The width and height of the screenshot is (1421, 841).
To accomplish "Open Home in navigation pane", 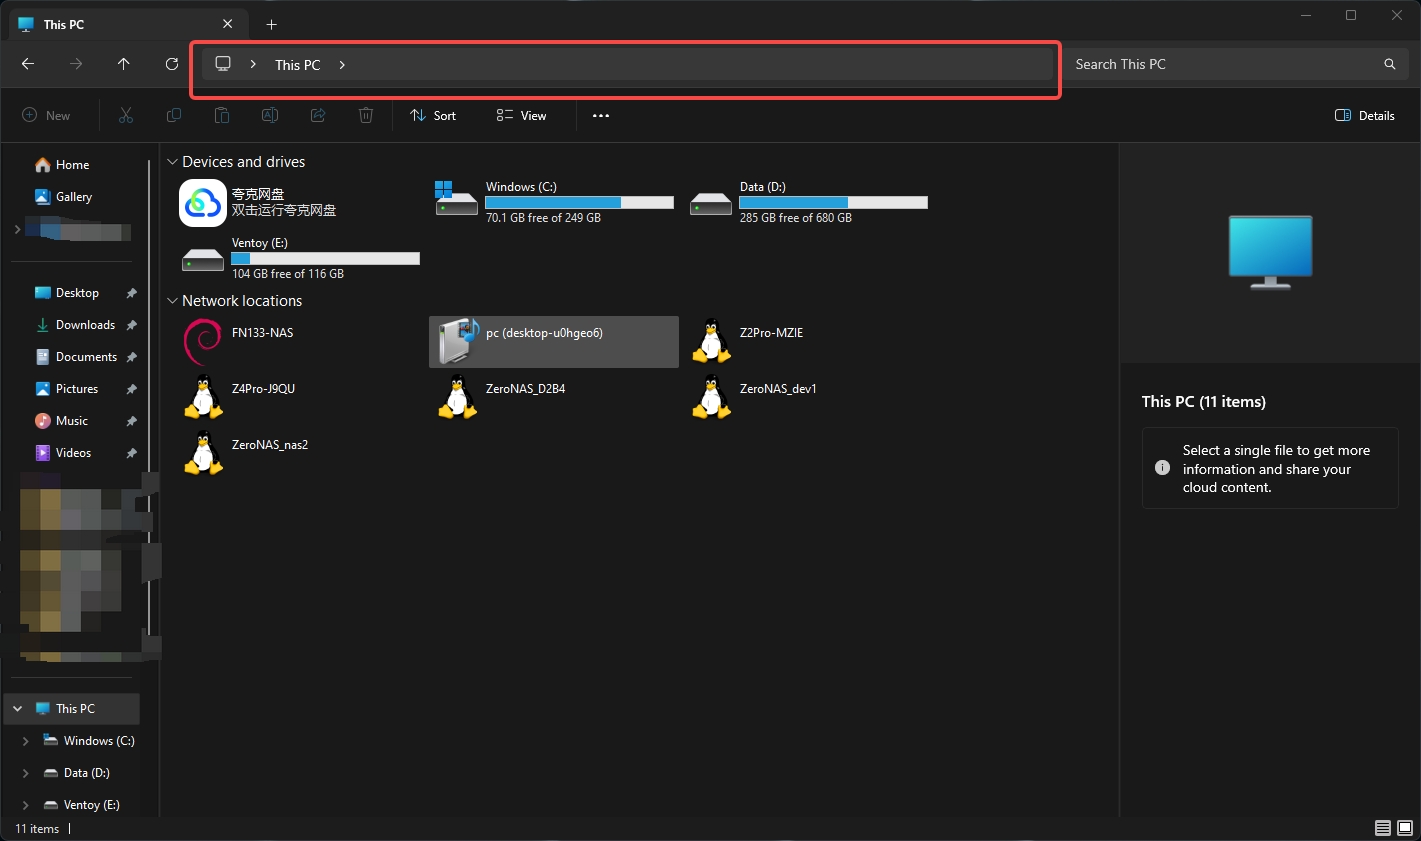I will [62, 165].
